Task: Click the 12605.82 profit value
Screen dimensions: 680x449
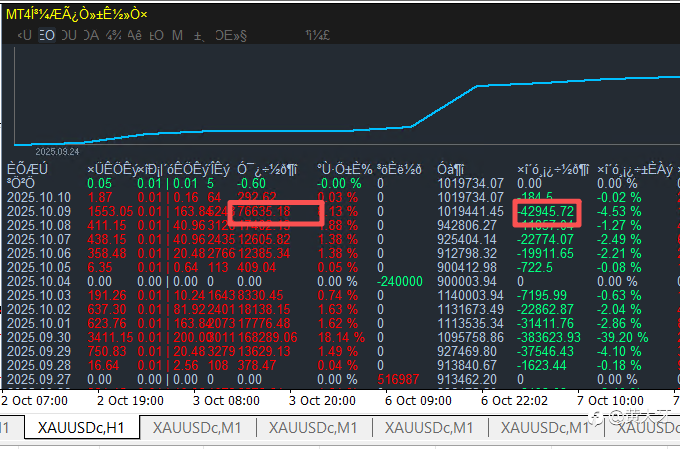Action: point(264,239)
